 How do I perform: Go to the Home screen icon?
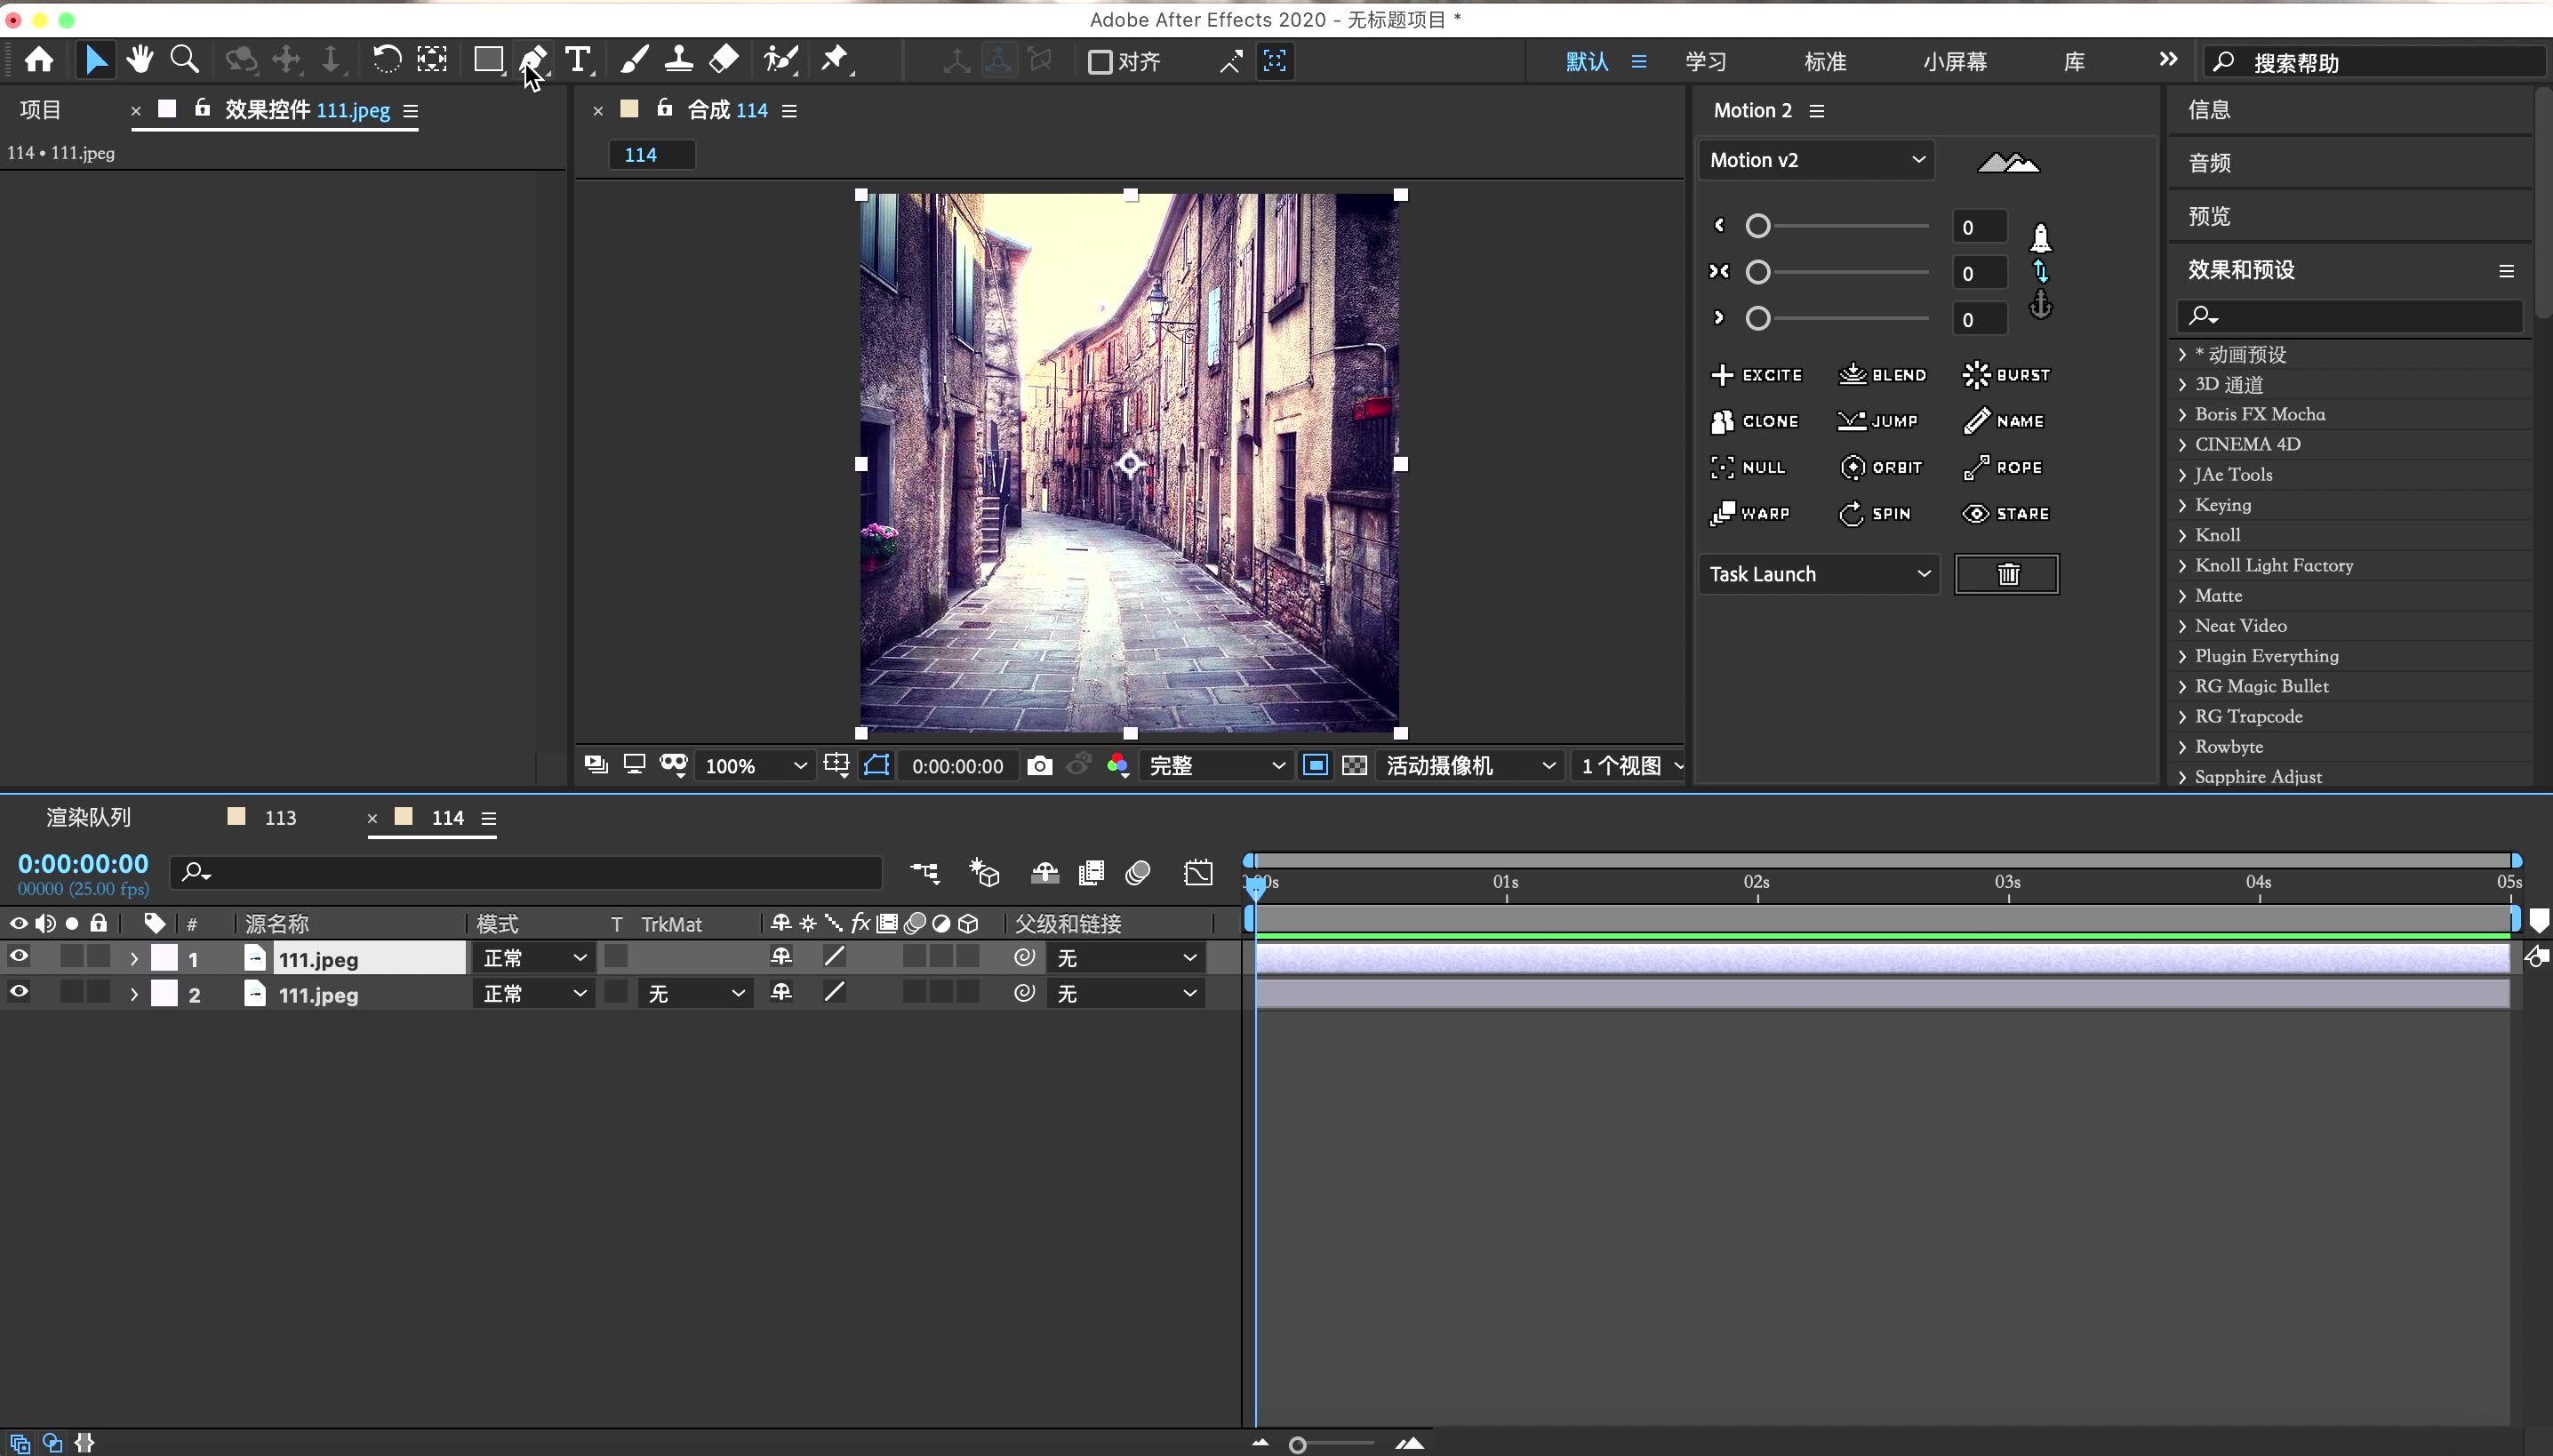point(39,60)
